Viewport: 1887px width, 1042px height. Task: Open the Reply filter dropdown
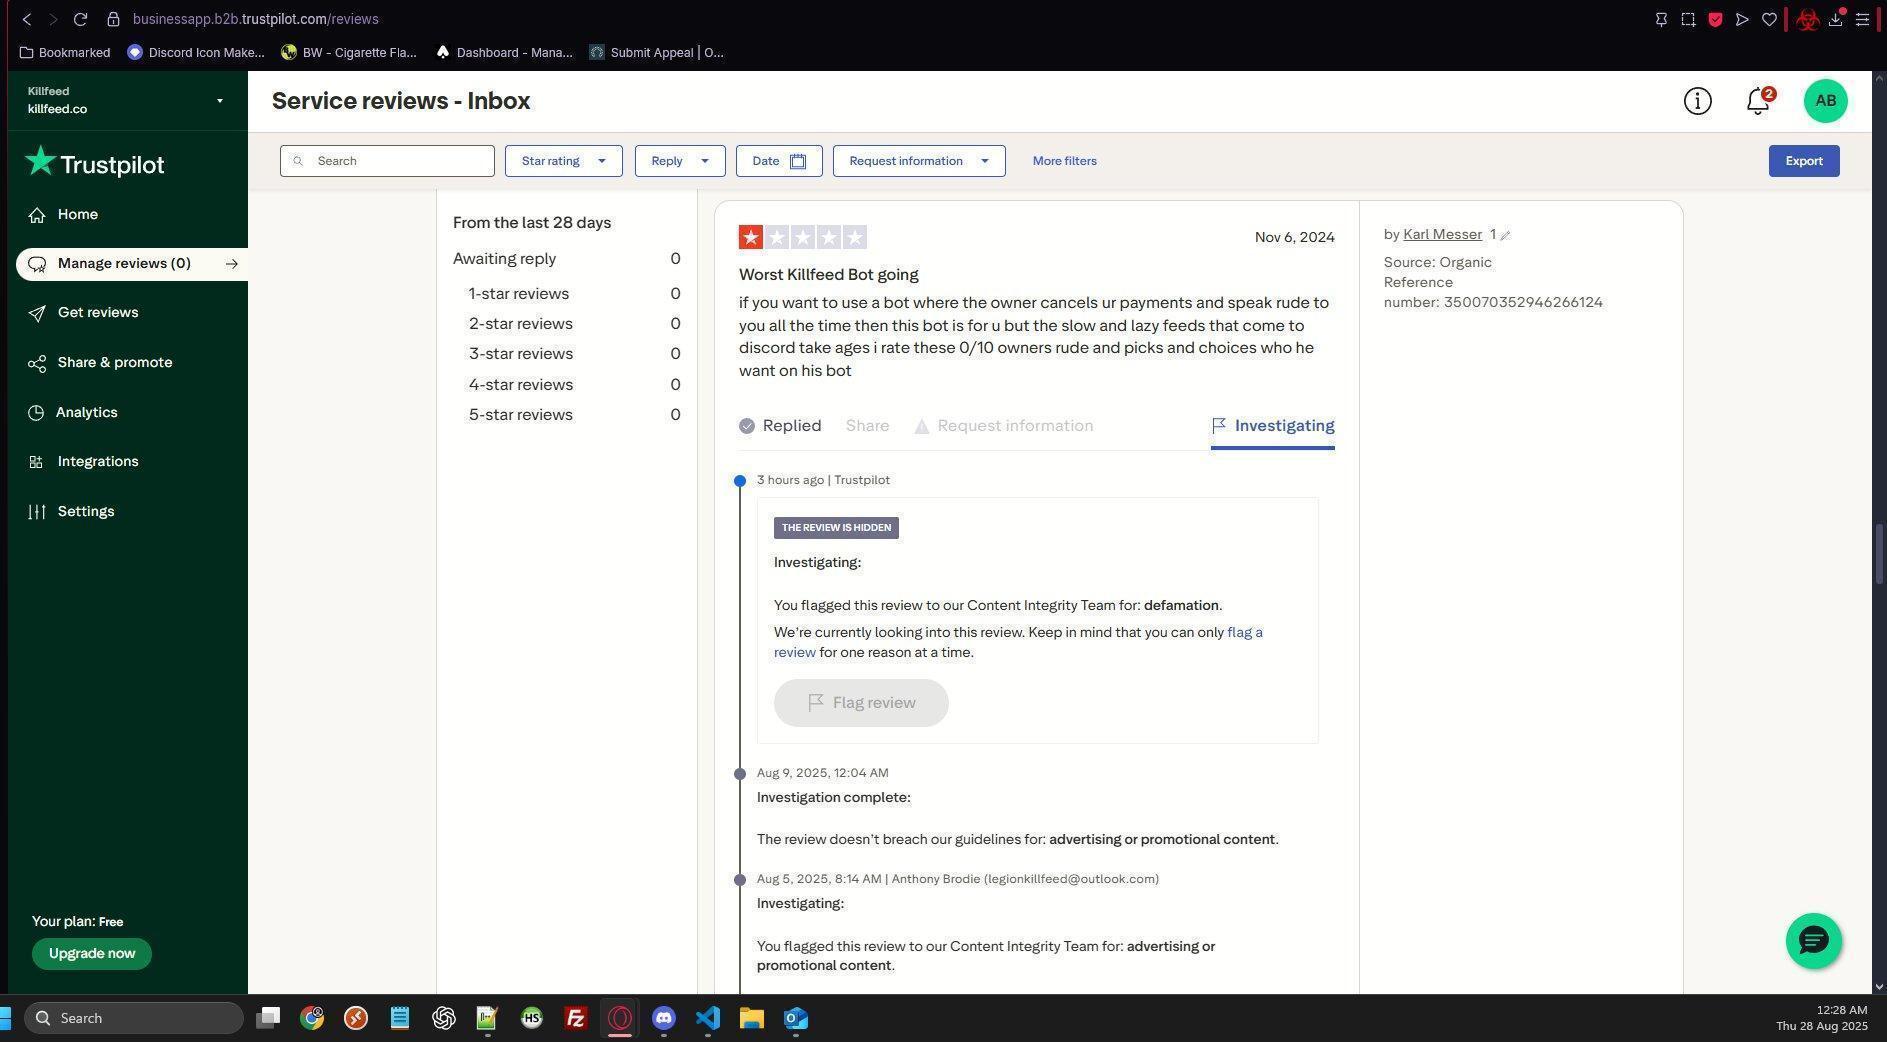point(680,161)
